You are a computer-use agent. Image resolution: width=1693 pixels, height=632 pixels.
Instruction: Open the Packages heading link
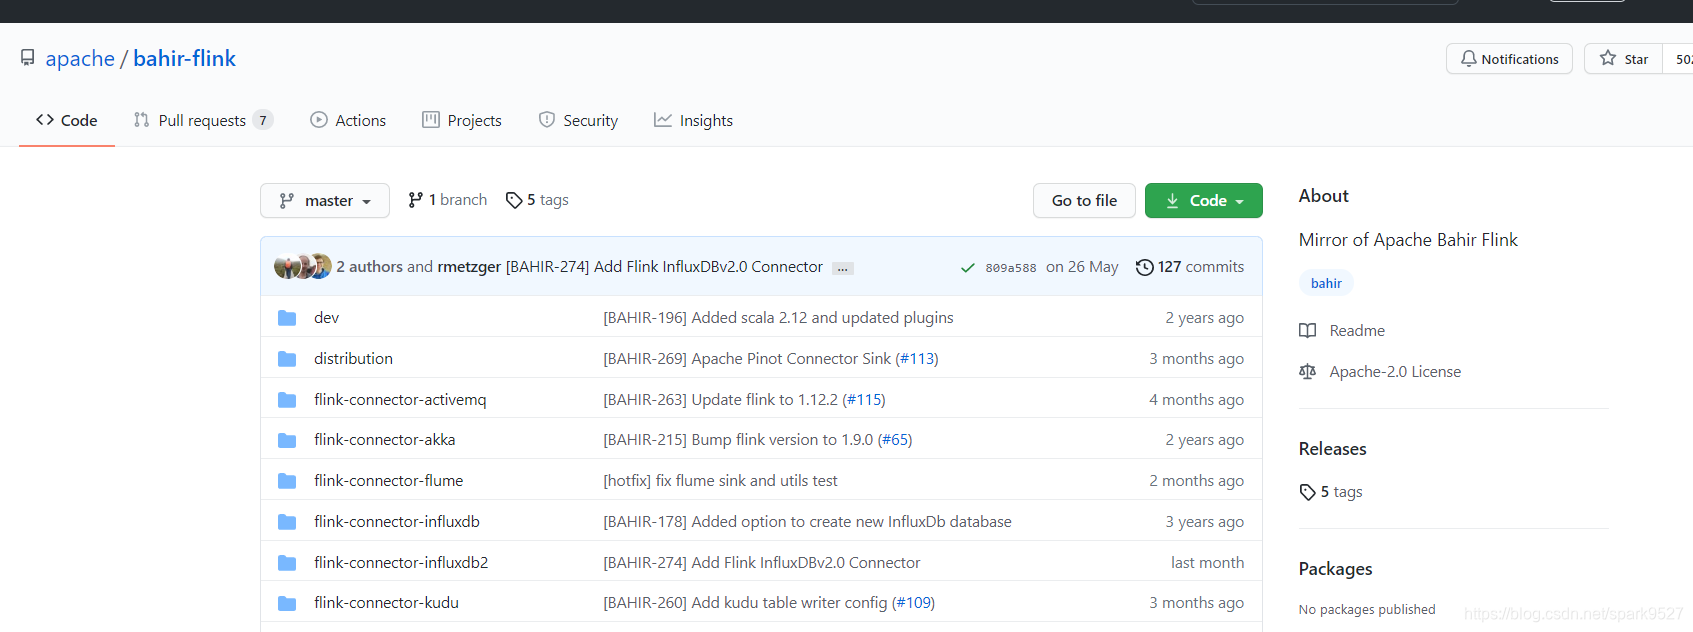coord(1335,569)
